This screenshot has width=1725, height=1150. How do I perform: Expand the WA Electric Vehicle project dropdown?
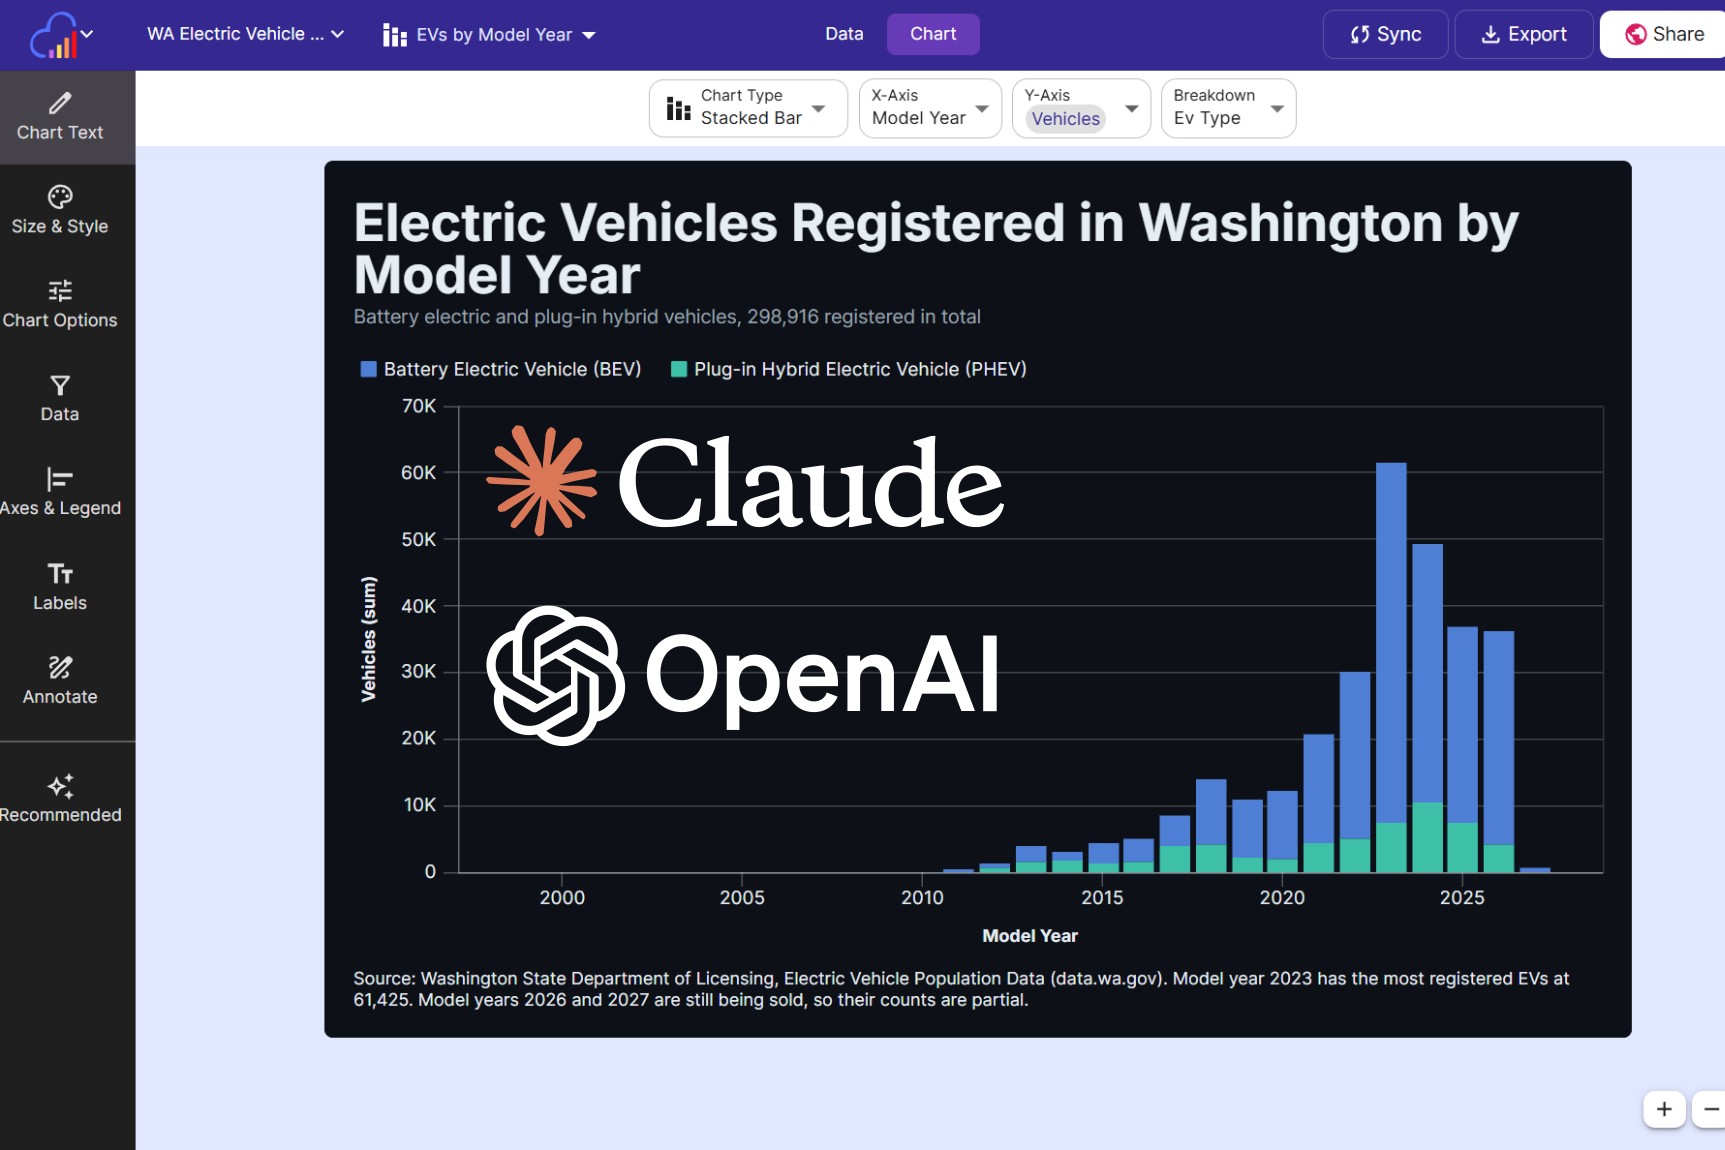[246, 34]
